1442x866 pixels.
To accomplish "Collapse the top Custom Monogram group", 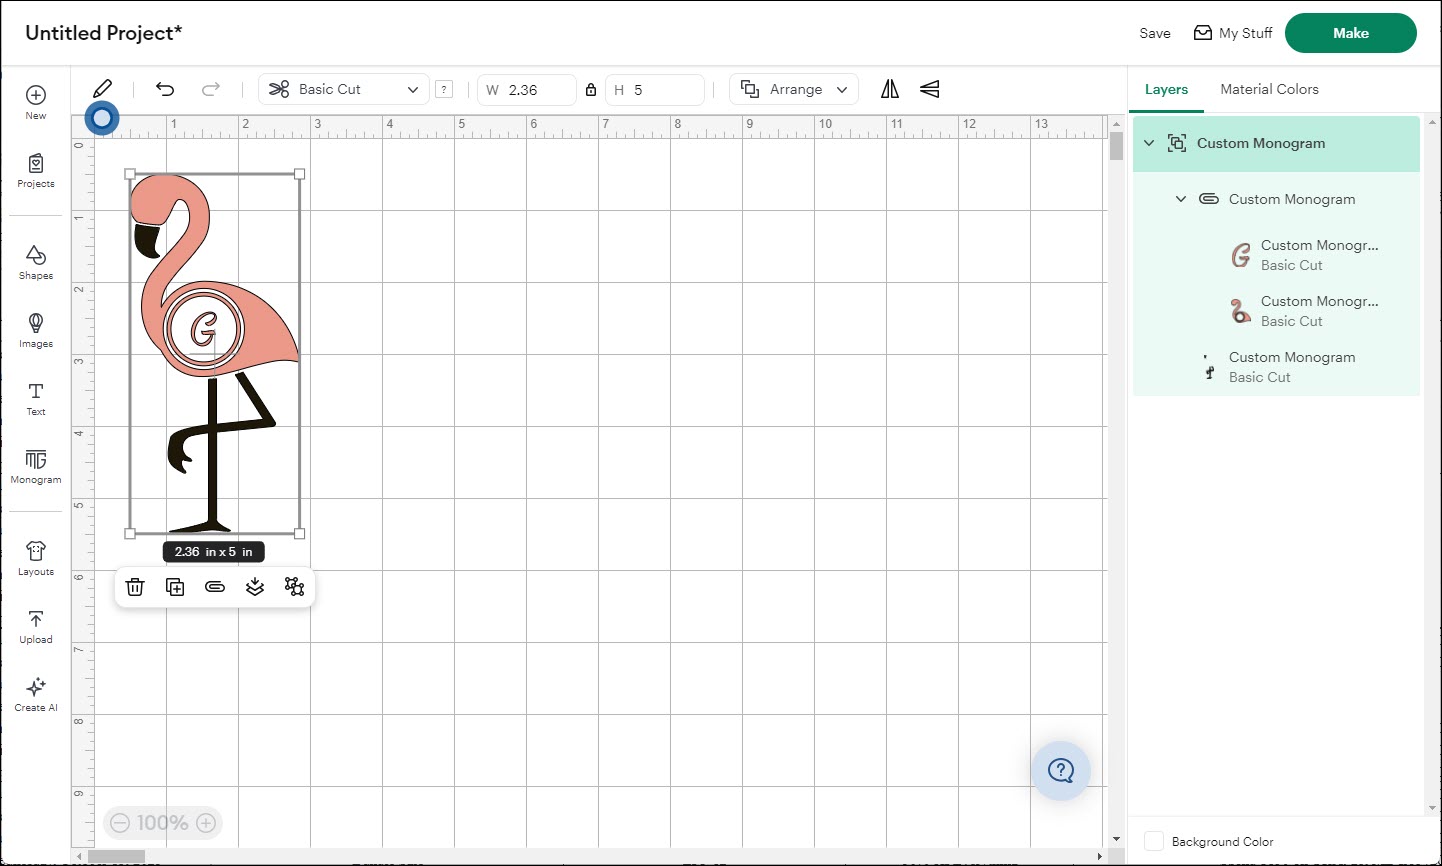I will (x=1149, y=143).
